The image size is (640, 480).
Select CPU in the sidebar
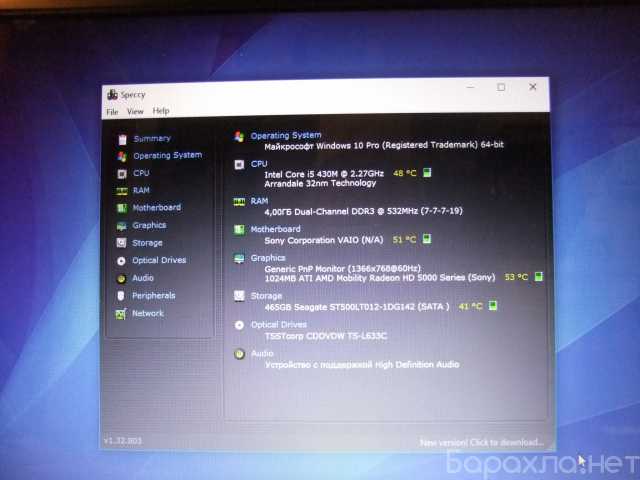(141, 173)
